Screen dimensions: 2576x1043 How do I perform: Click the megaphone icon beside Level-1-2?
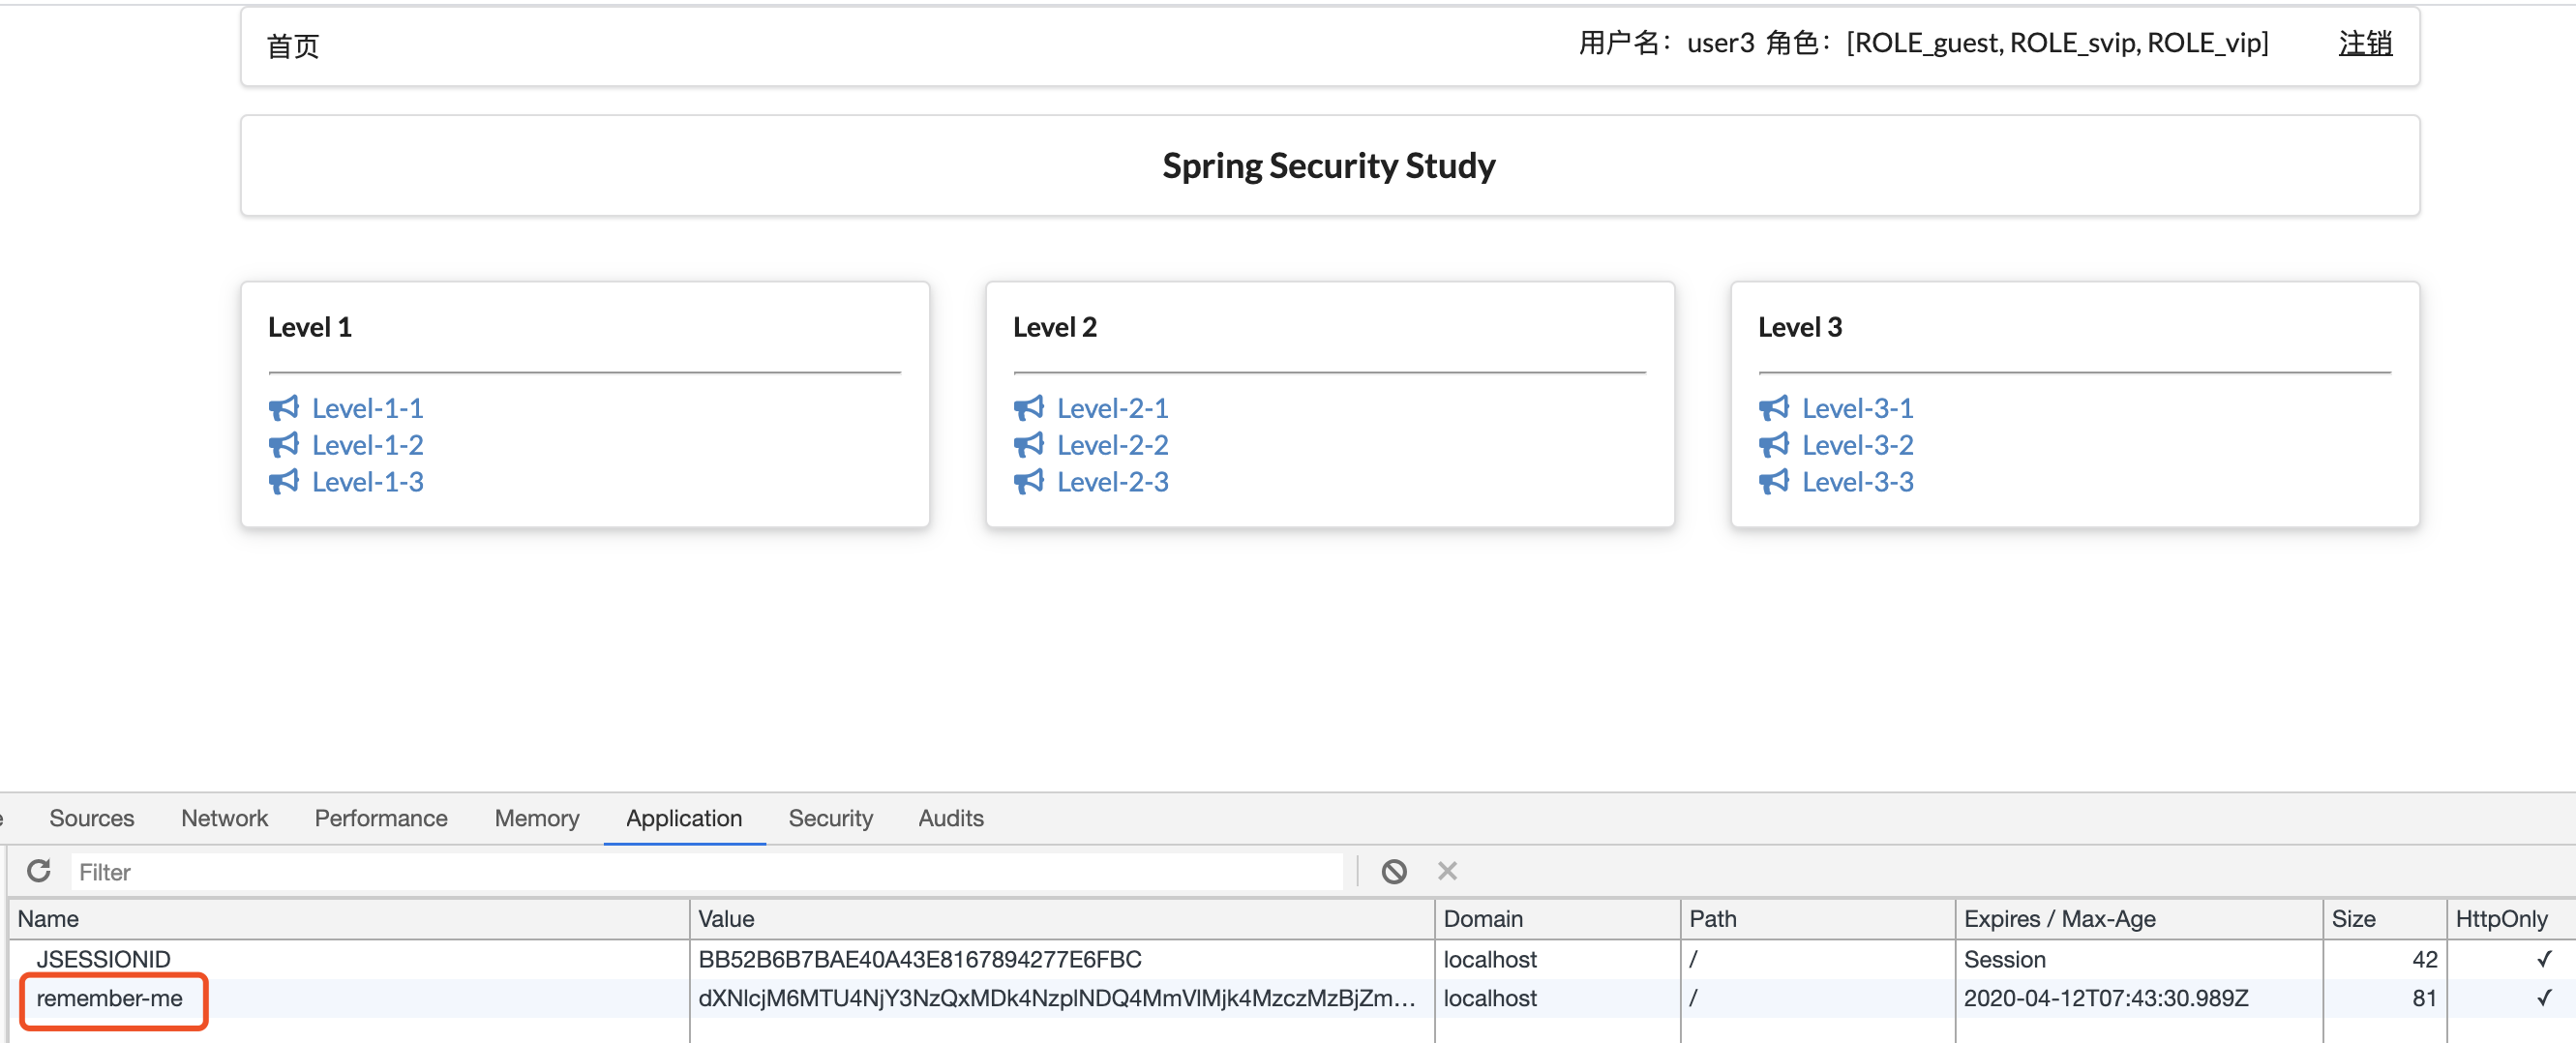(283, 445)
